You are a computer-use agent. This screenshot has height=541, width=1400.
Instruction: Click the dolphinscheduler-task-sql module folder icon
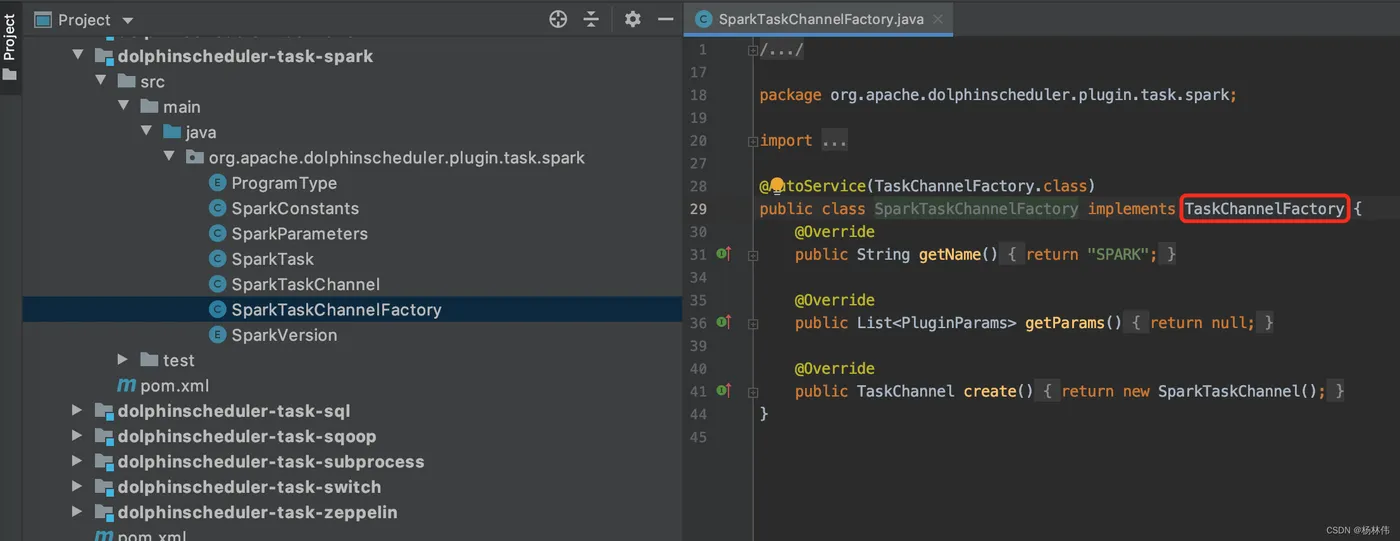(104, 411)
